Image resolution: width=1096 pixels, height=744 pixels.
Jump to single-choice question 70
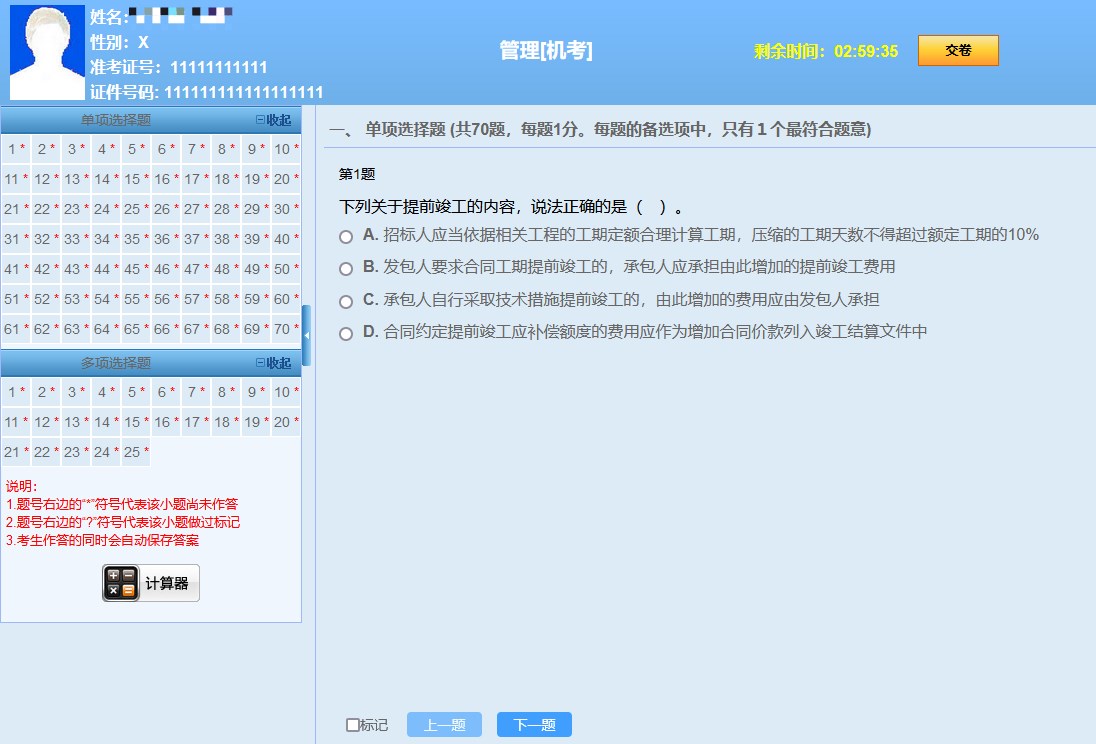pyautogui.click(x=285, y=329)
